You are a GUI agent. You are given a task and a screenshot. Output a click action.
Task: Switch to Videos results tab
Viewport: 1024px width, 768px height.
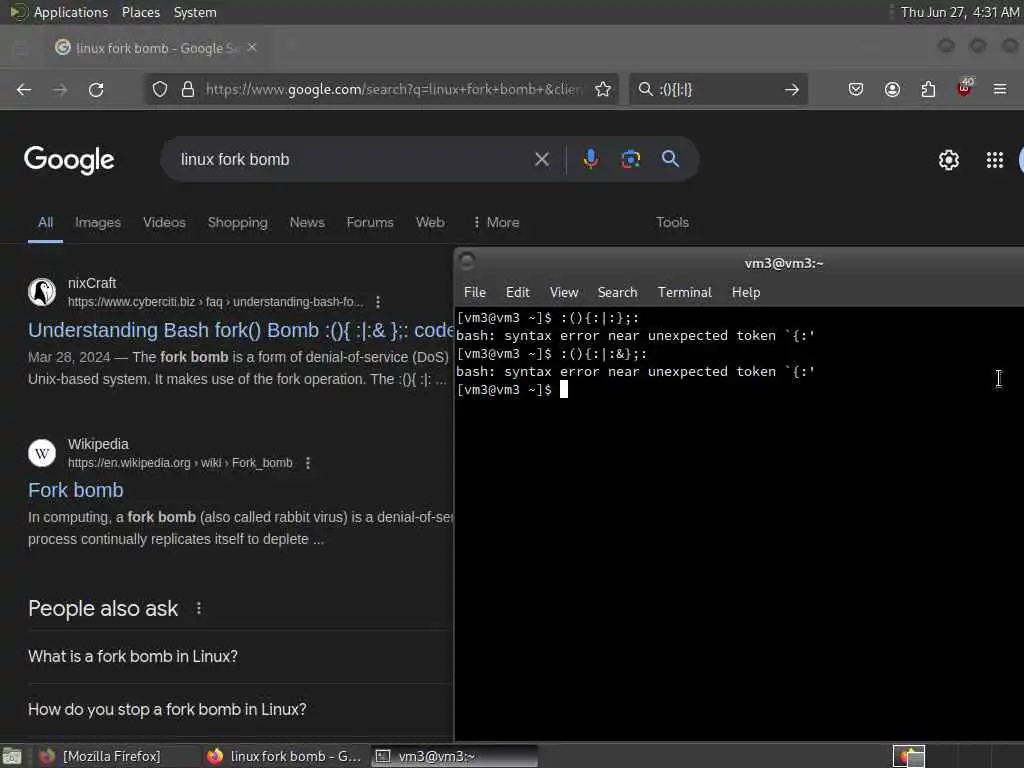pyautogui.click(x=165, y=223)
